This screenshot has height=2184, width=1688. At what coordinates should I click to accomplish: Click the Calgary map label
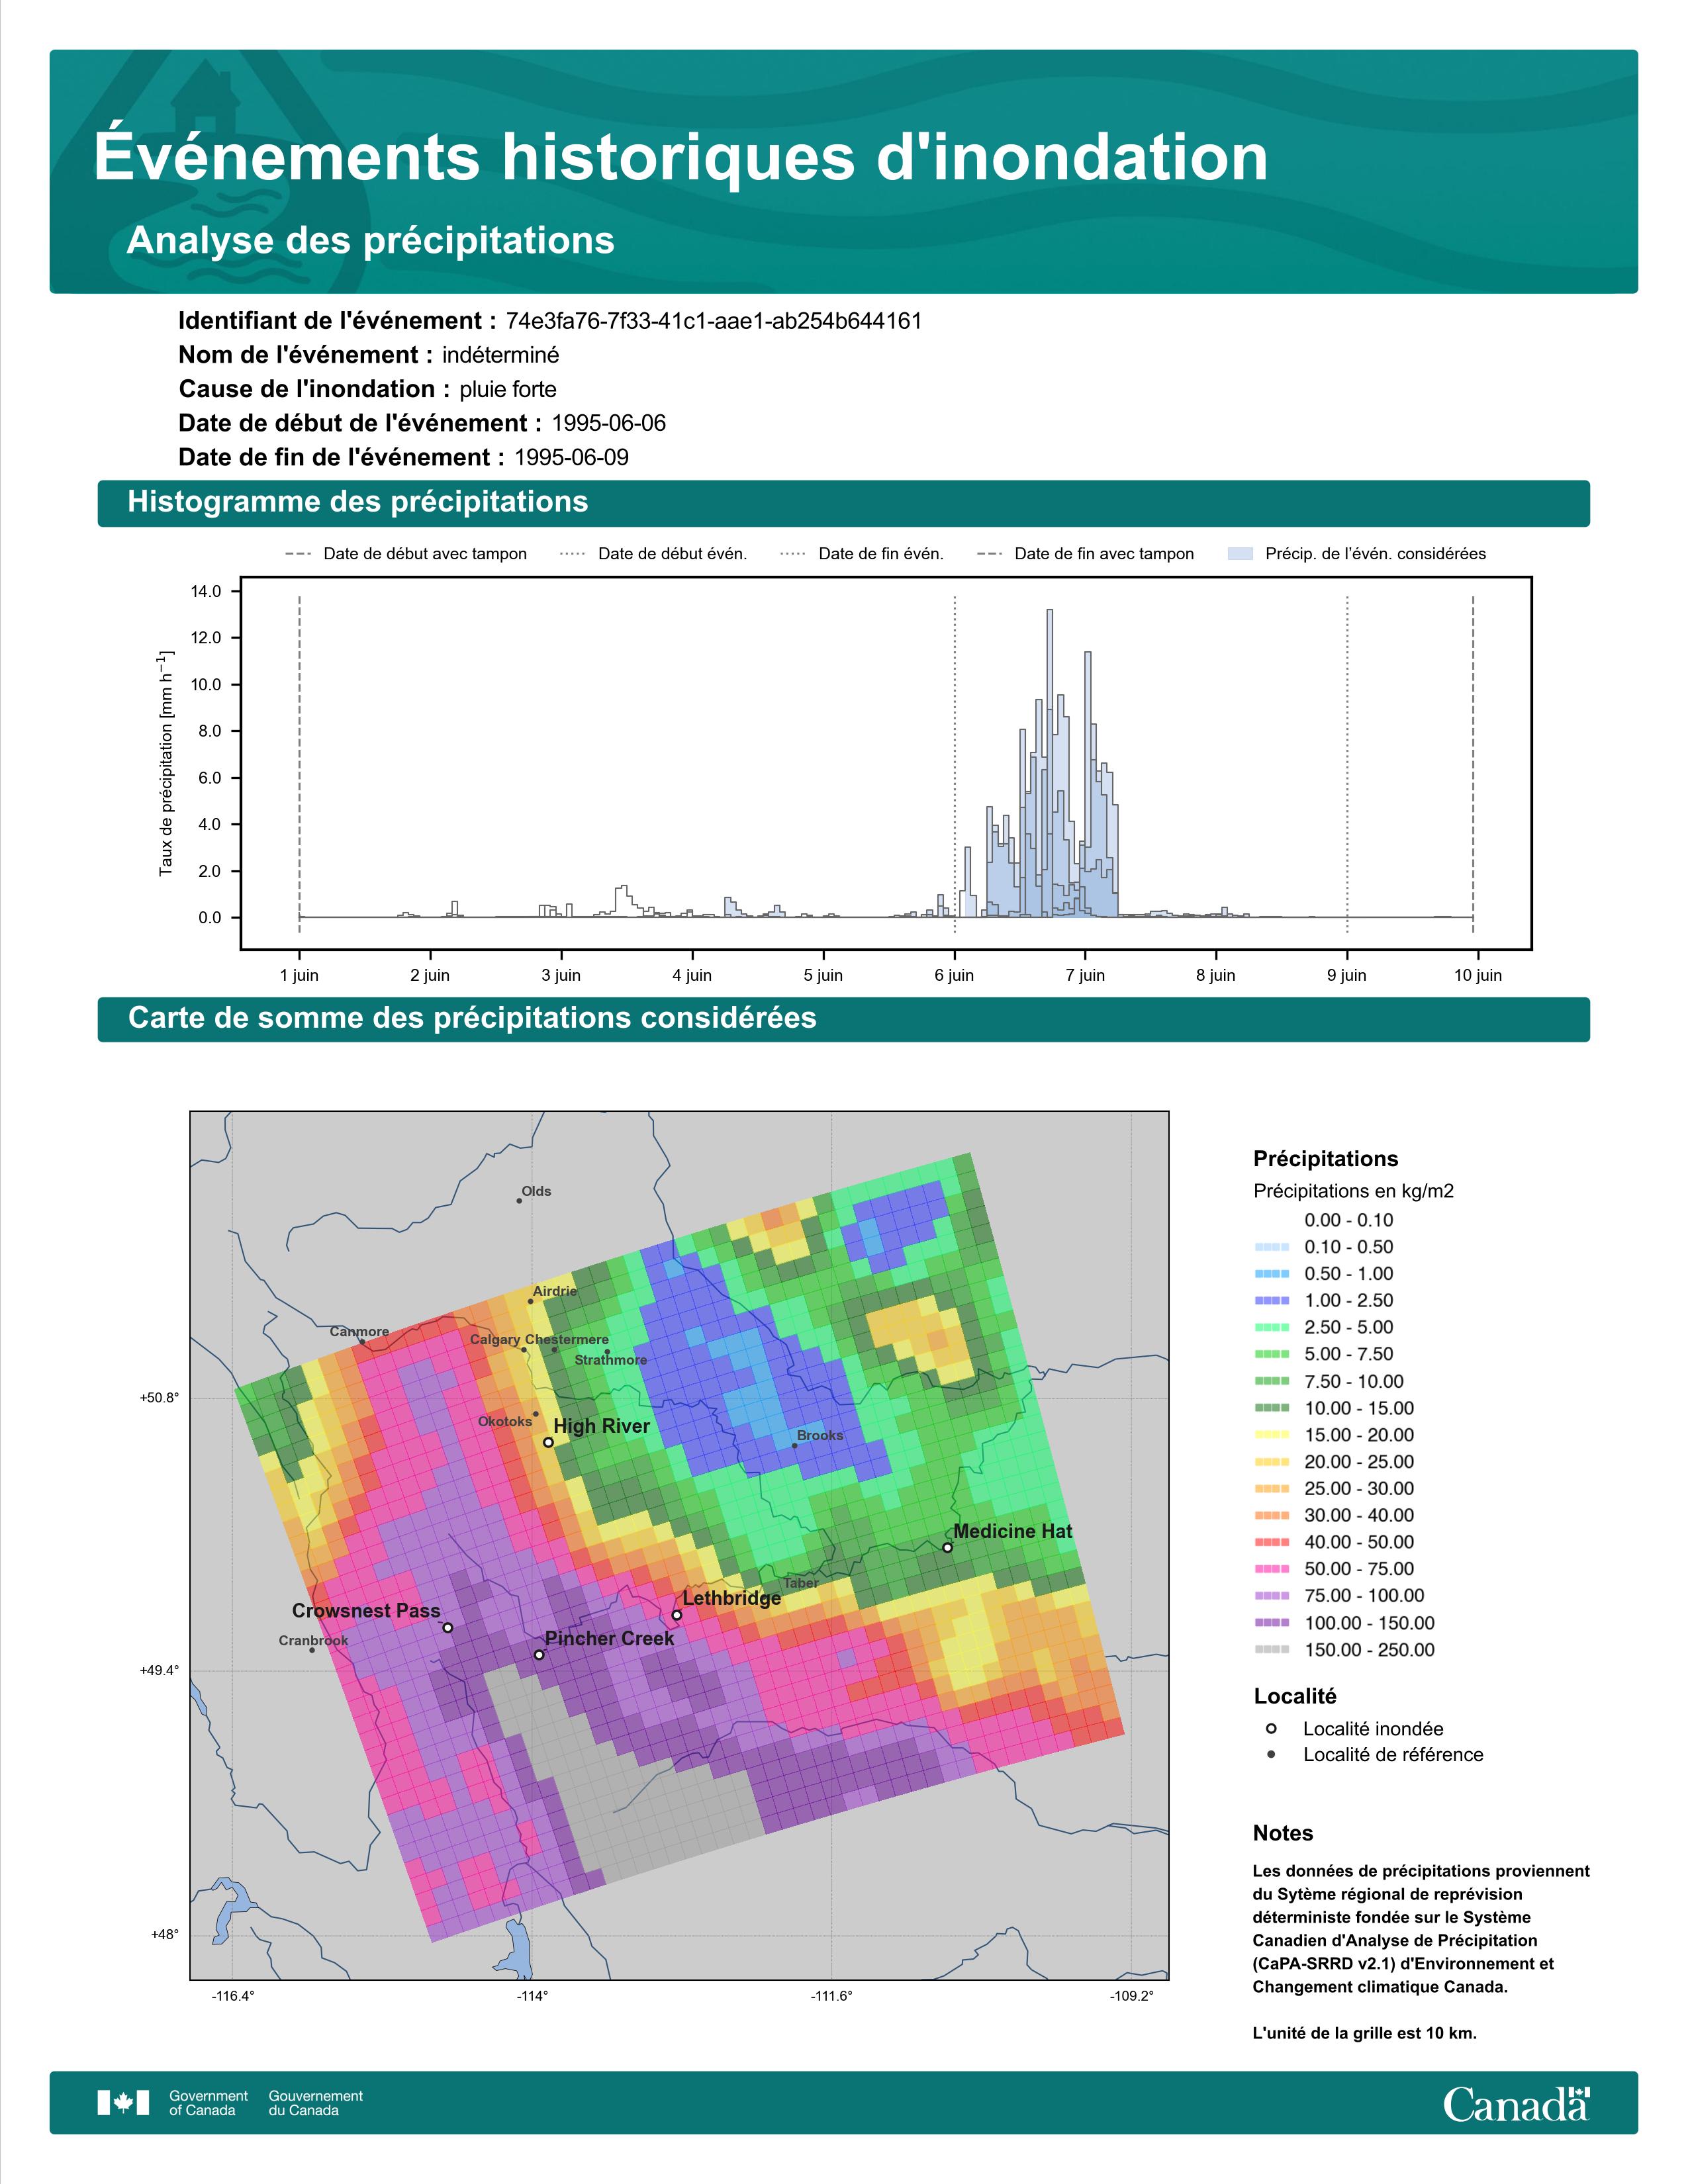[495, 1339]
